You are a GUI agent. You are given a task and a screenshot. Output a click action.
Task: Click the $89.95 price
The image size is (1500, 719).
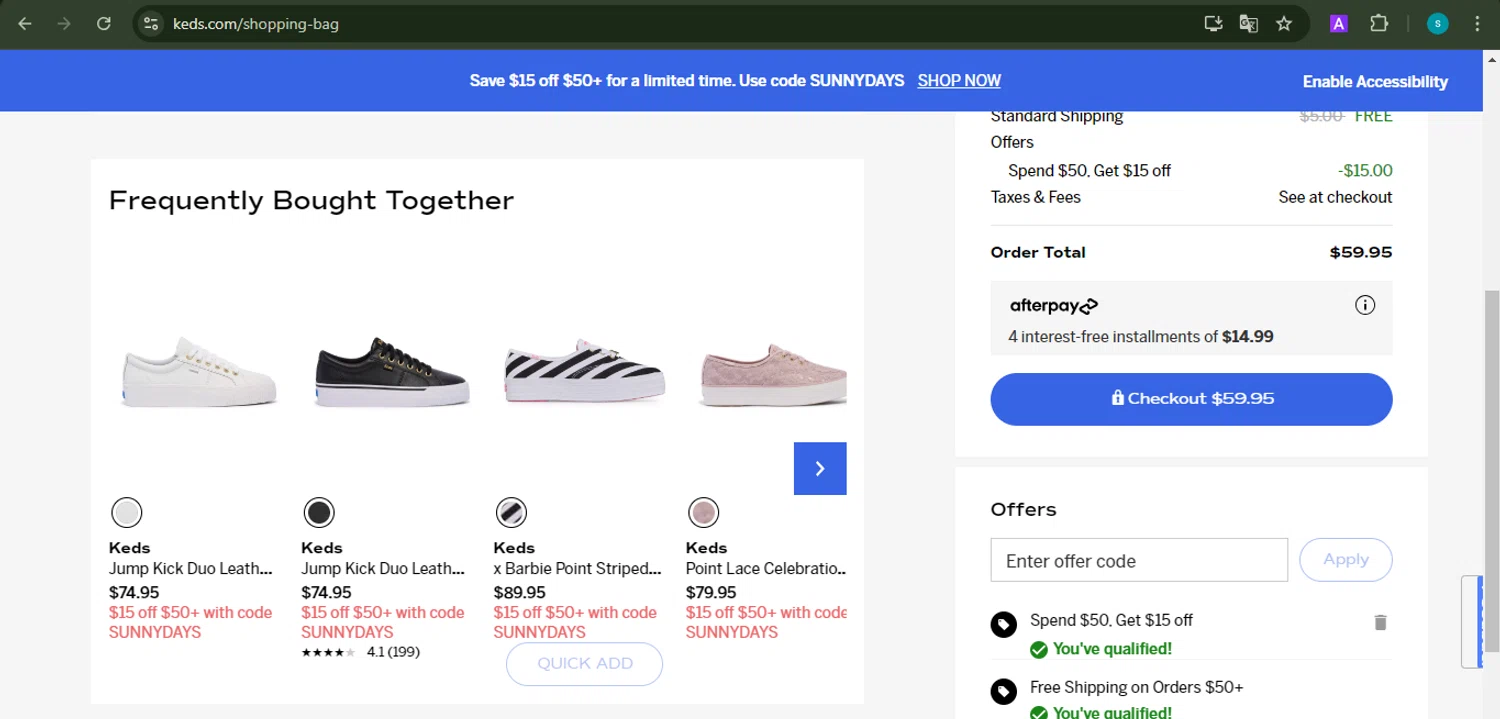click(x=519, y=592)
